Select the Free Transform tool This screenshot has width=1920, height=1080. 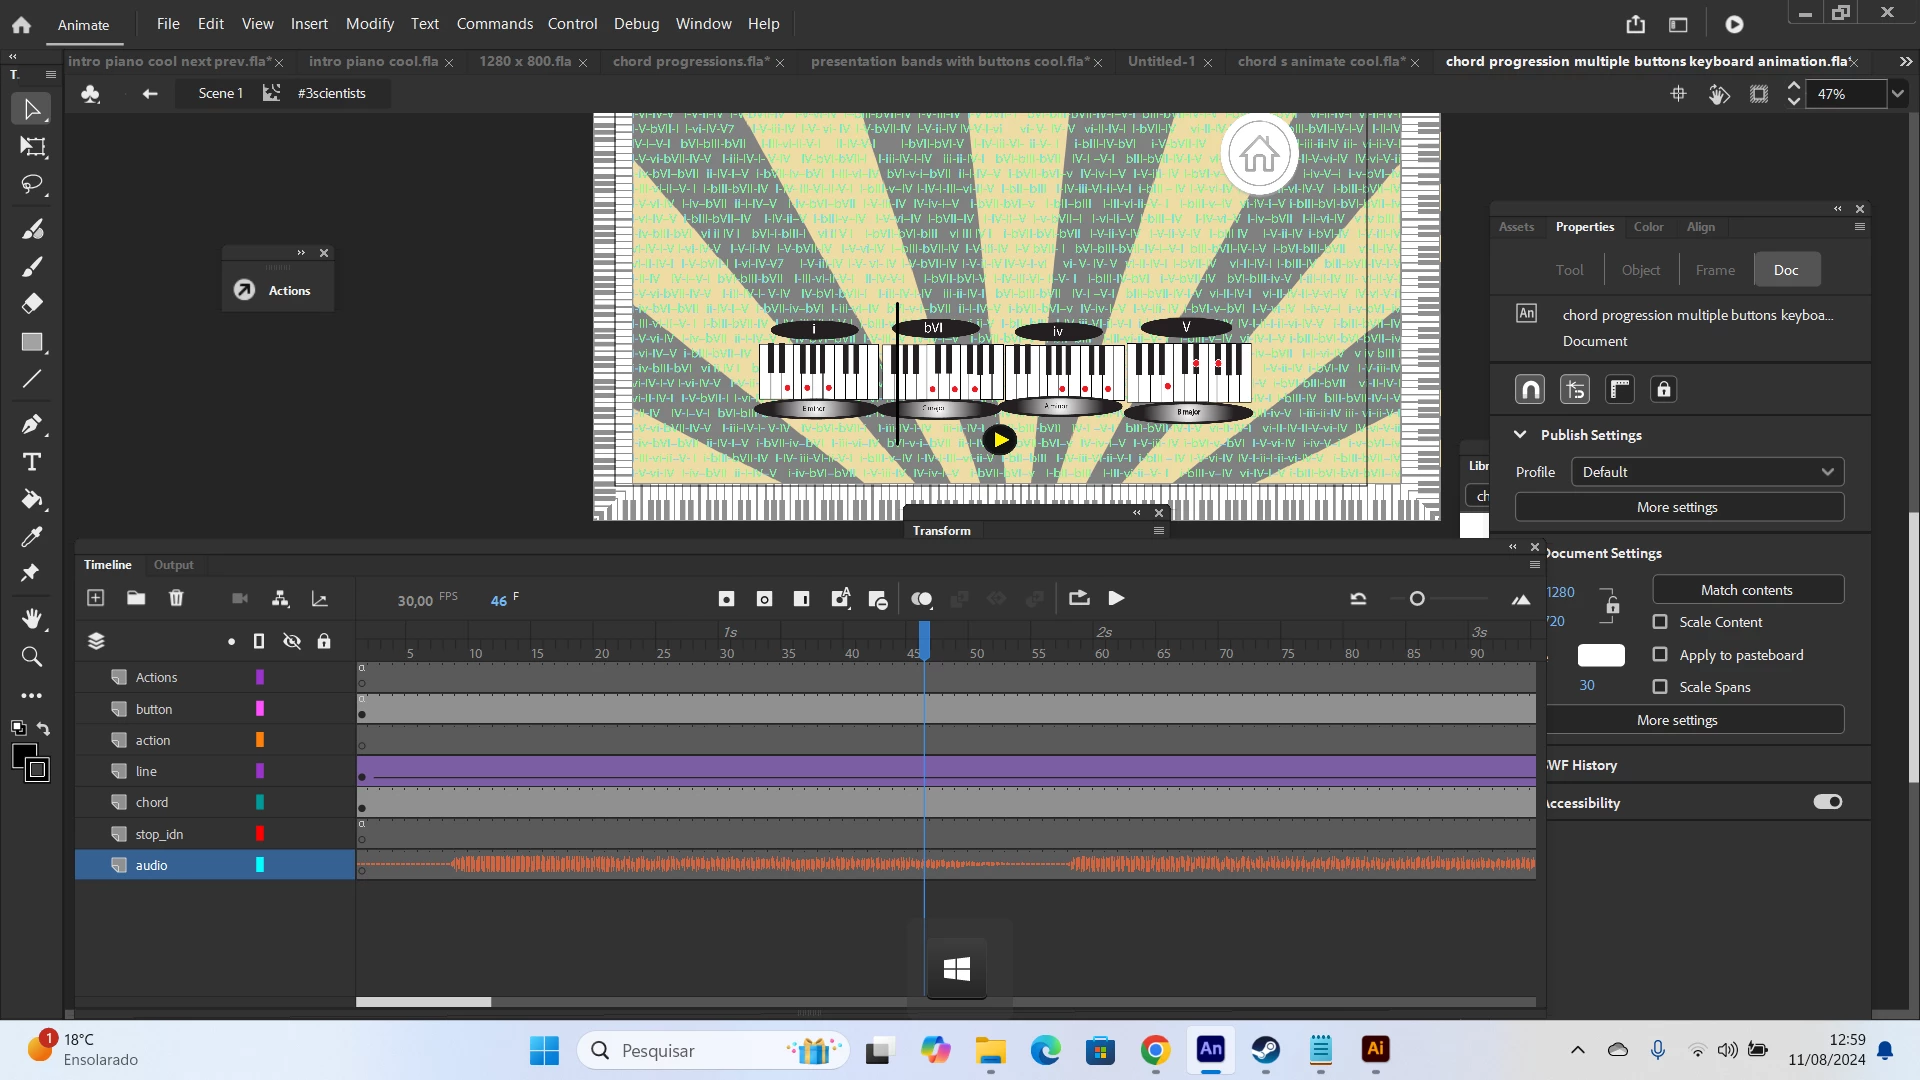(32, 147)
